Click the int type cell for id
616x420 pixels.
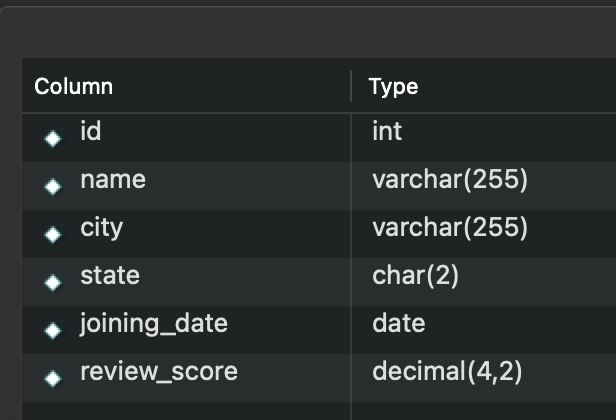[387, 131]
